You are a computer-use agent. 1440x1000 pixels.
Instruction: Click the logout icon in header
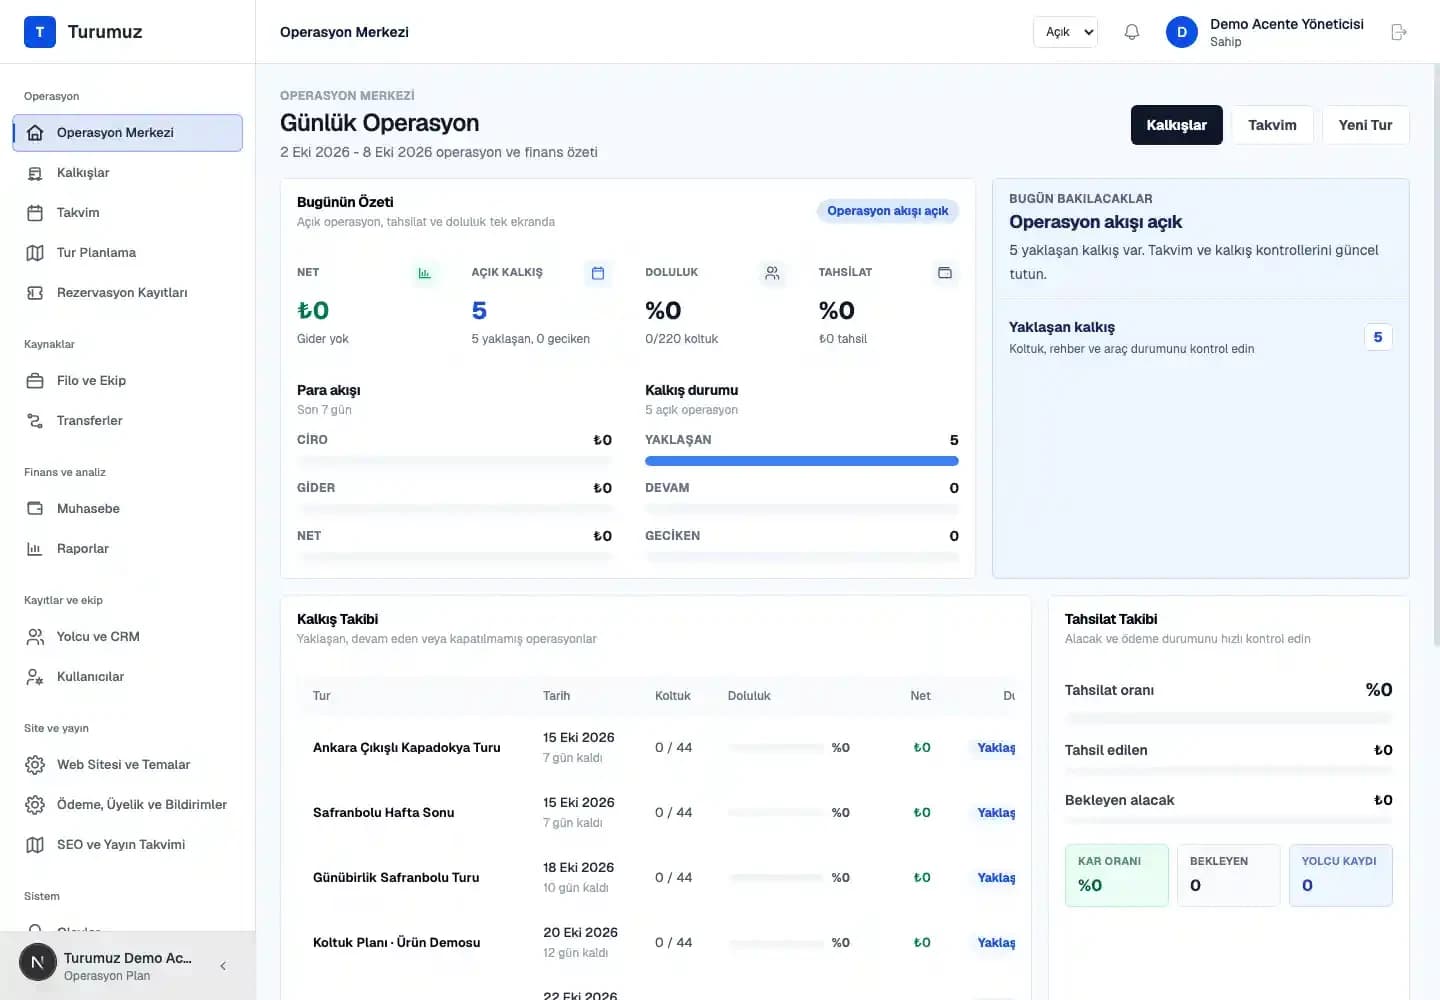1399,32
